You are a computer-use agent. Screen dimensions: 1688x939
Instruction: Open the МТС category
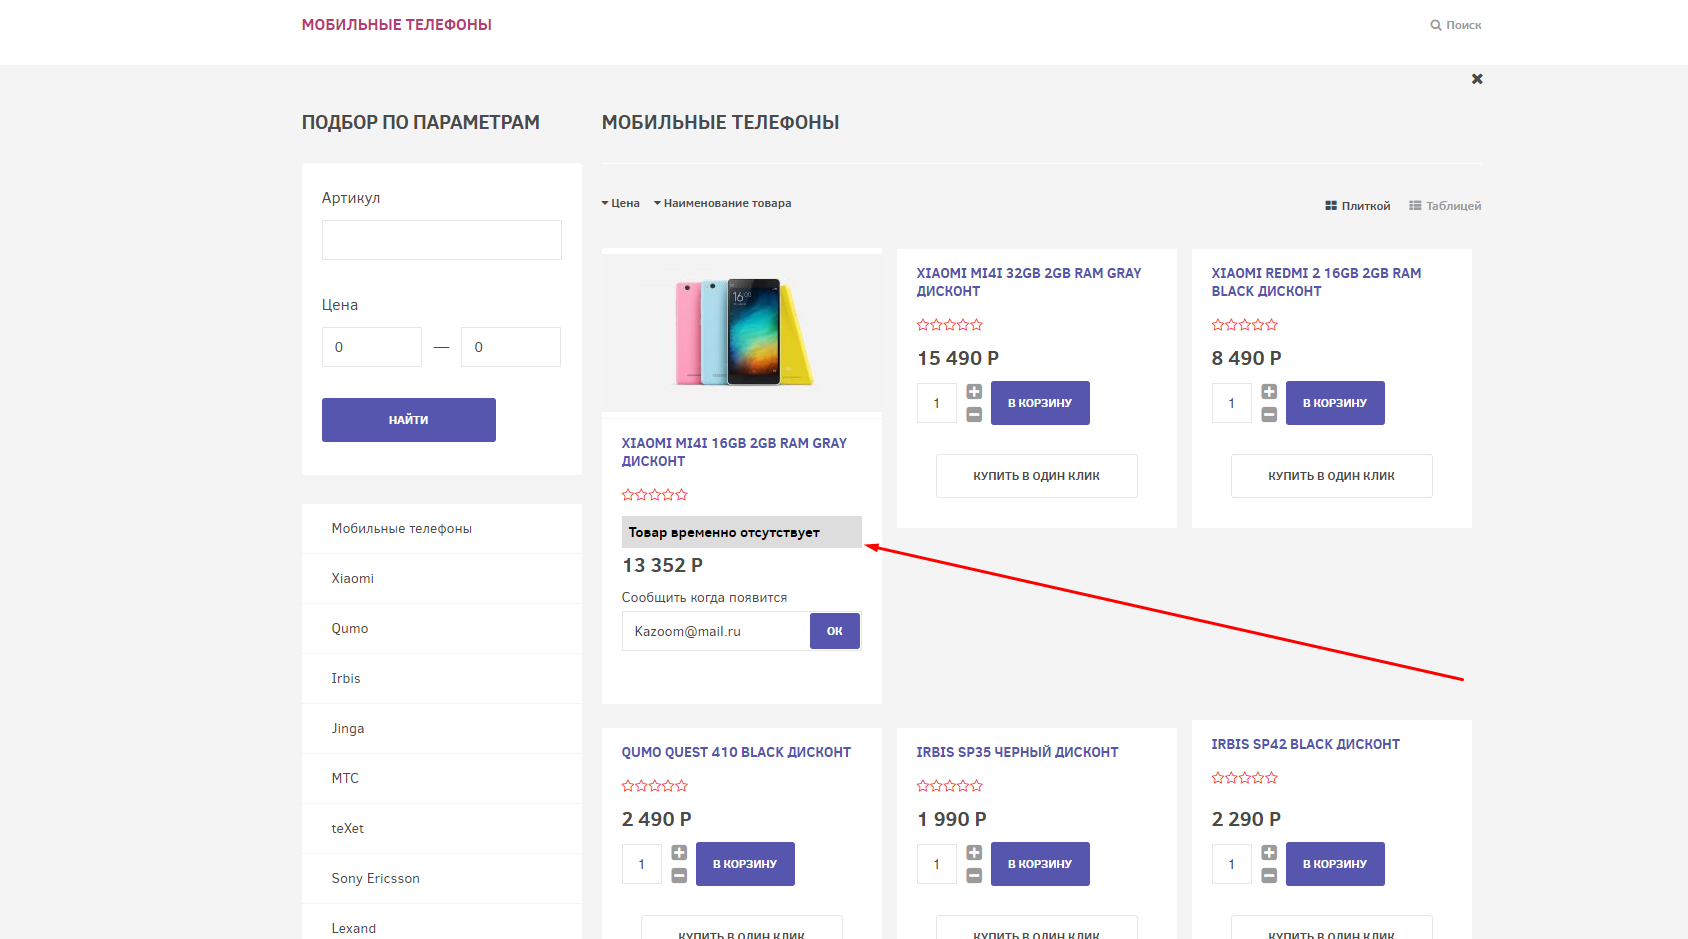[x=442, y=779]
